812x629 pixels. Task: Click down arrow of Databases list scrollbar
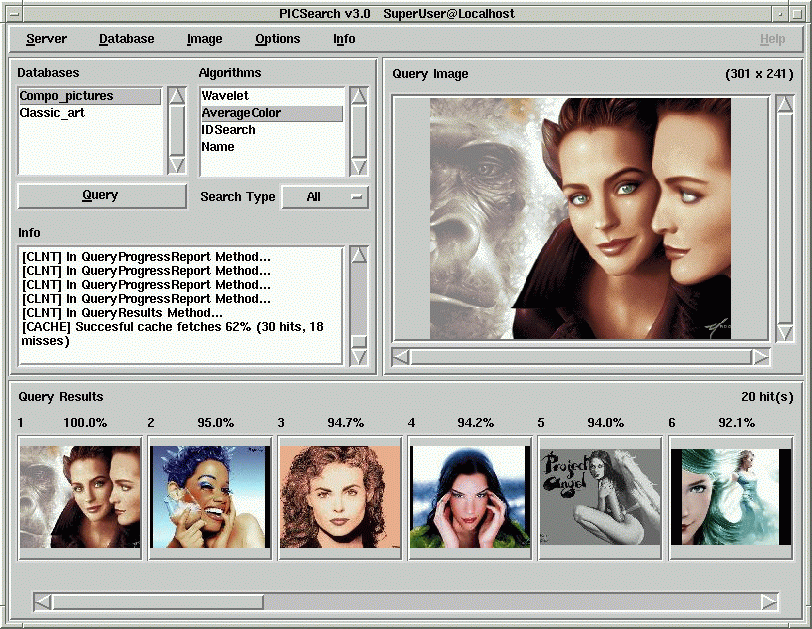tap(177, 165)
